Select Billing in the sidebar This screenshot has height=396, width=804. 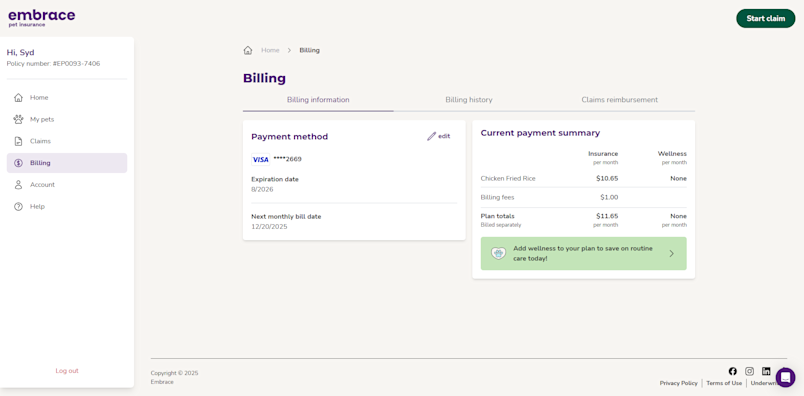pyautogui.click(x=67, y=163)
